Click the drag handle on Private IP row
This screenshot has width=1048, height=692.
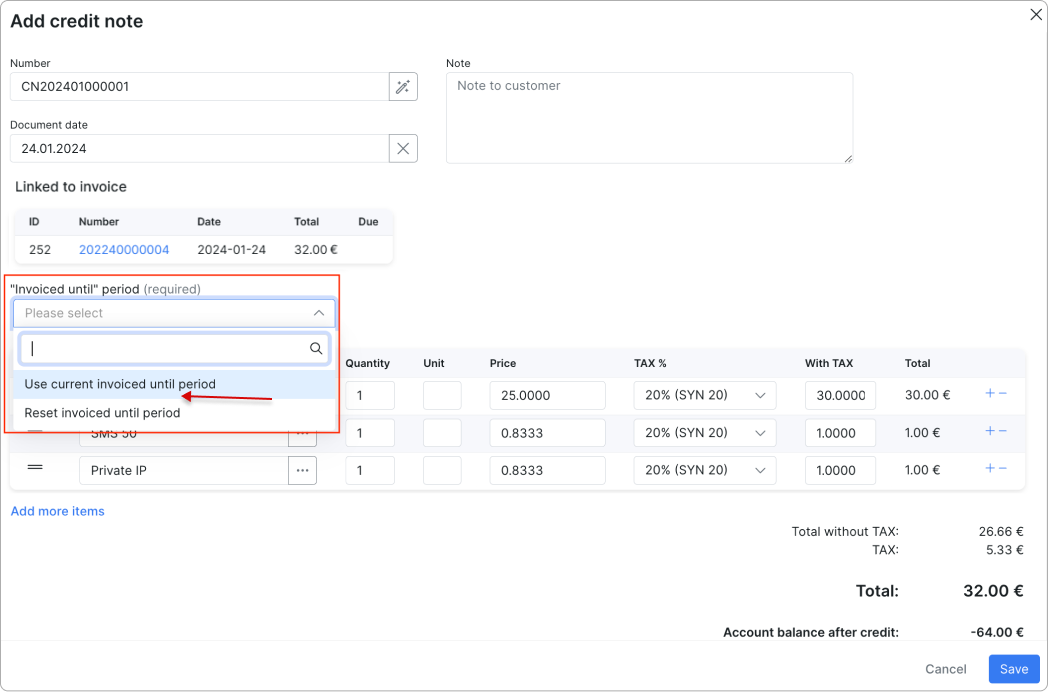coord(35,467)
